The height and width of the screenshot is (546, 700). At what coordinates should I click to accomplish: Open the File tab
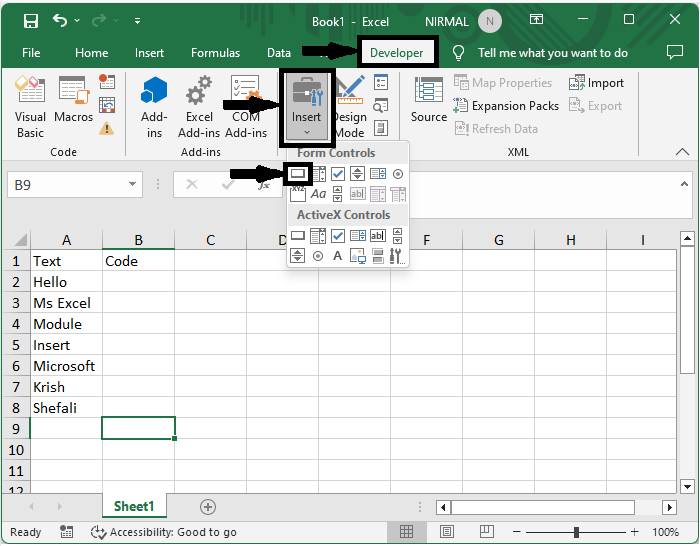click(31, 53)
